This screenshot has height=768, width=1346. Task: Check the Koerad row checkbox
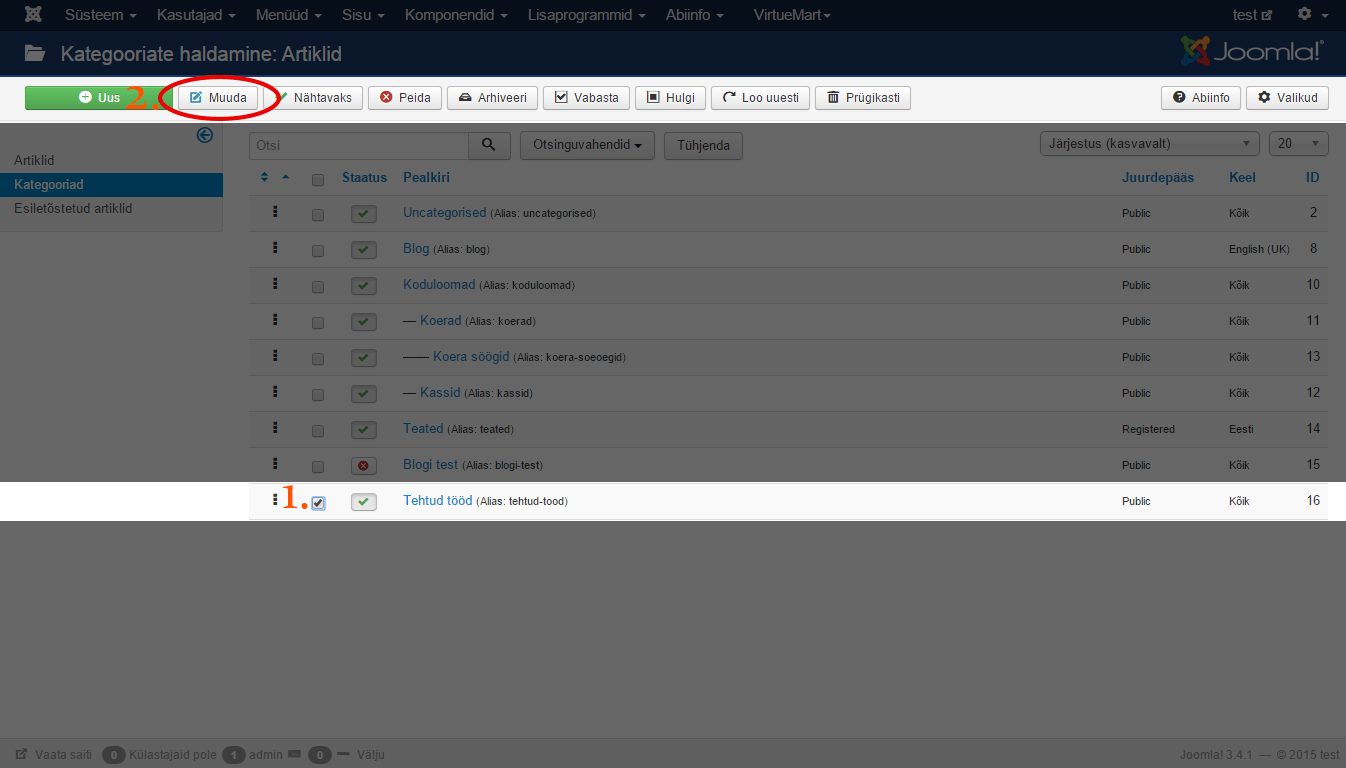318,323
